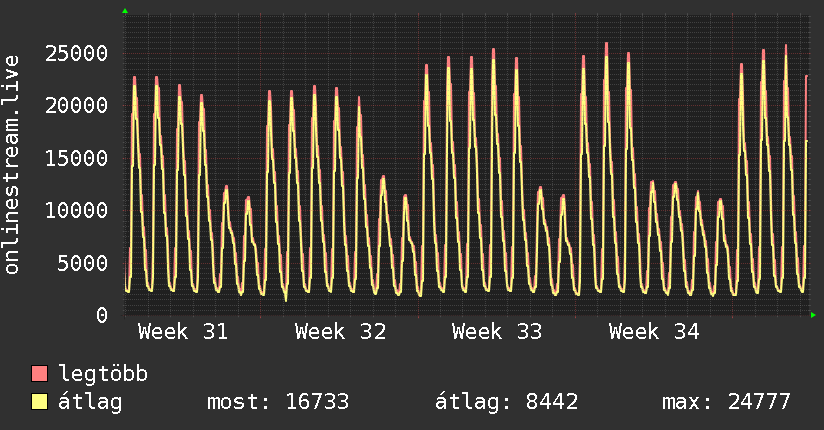Click the 10000 y-axis label
Viewport: 824px width, 430px height.
[77, 210]
